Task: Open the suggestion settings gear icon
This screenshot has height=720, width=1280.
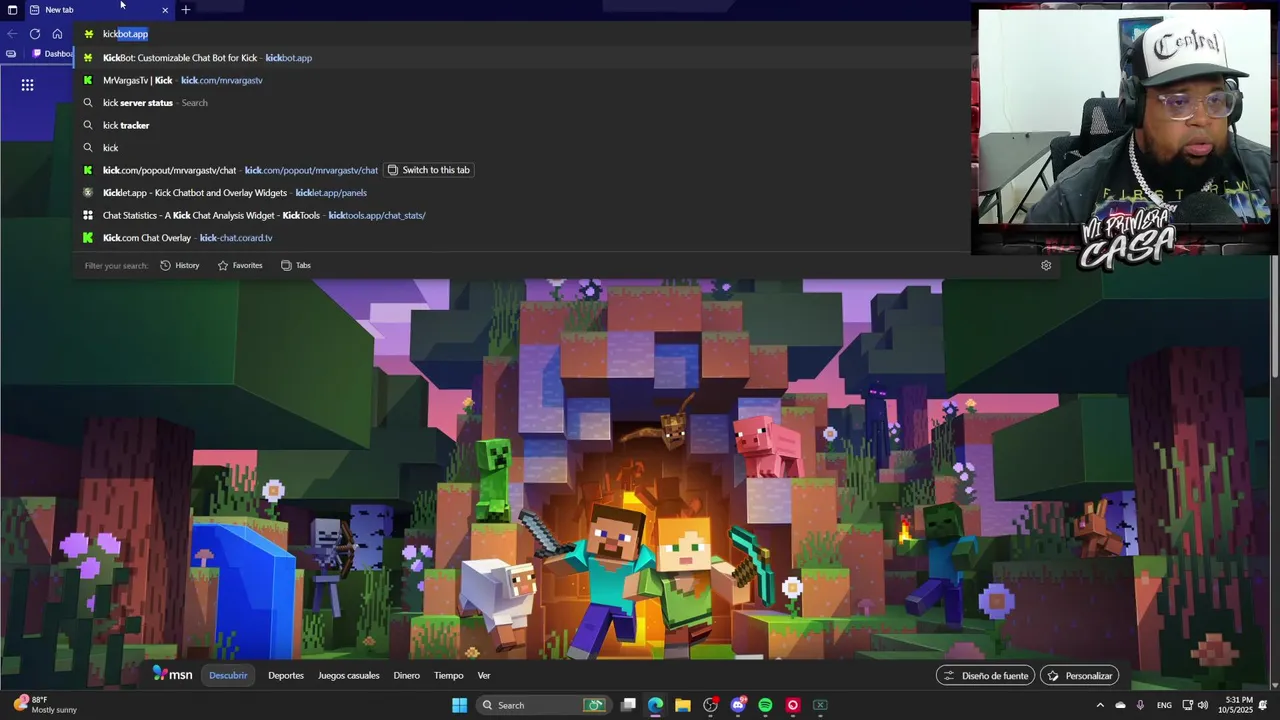Action: 1046,266
